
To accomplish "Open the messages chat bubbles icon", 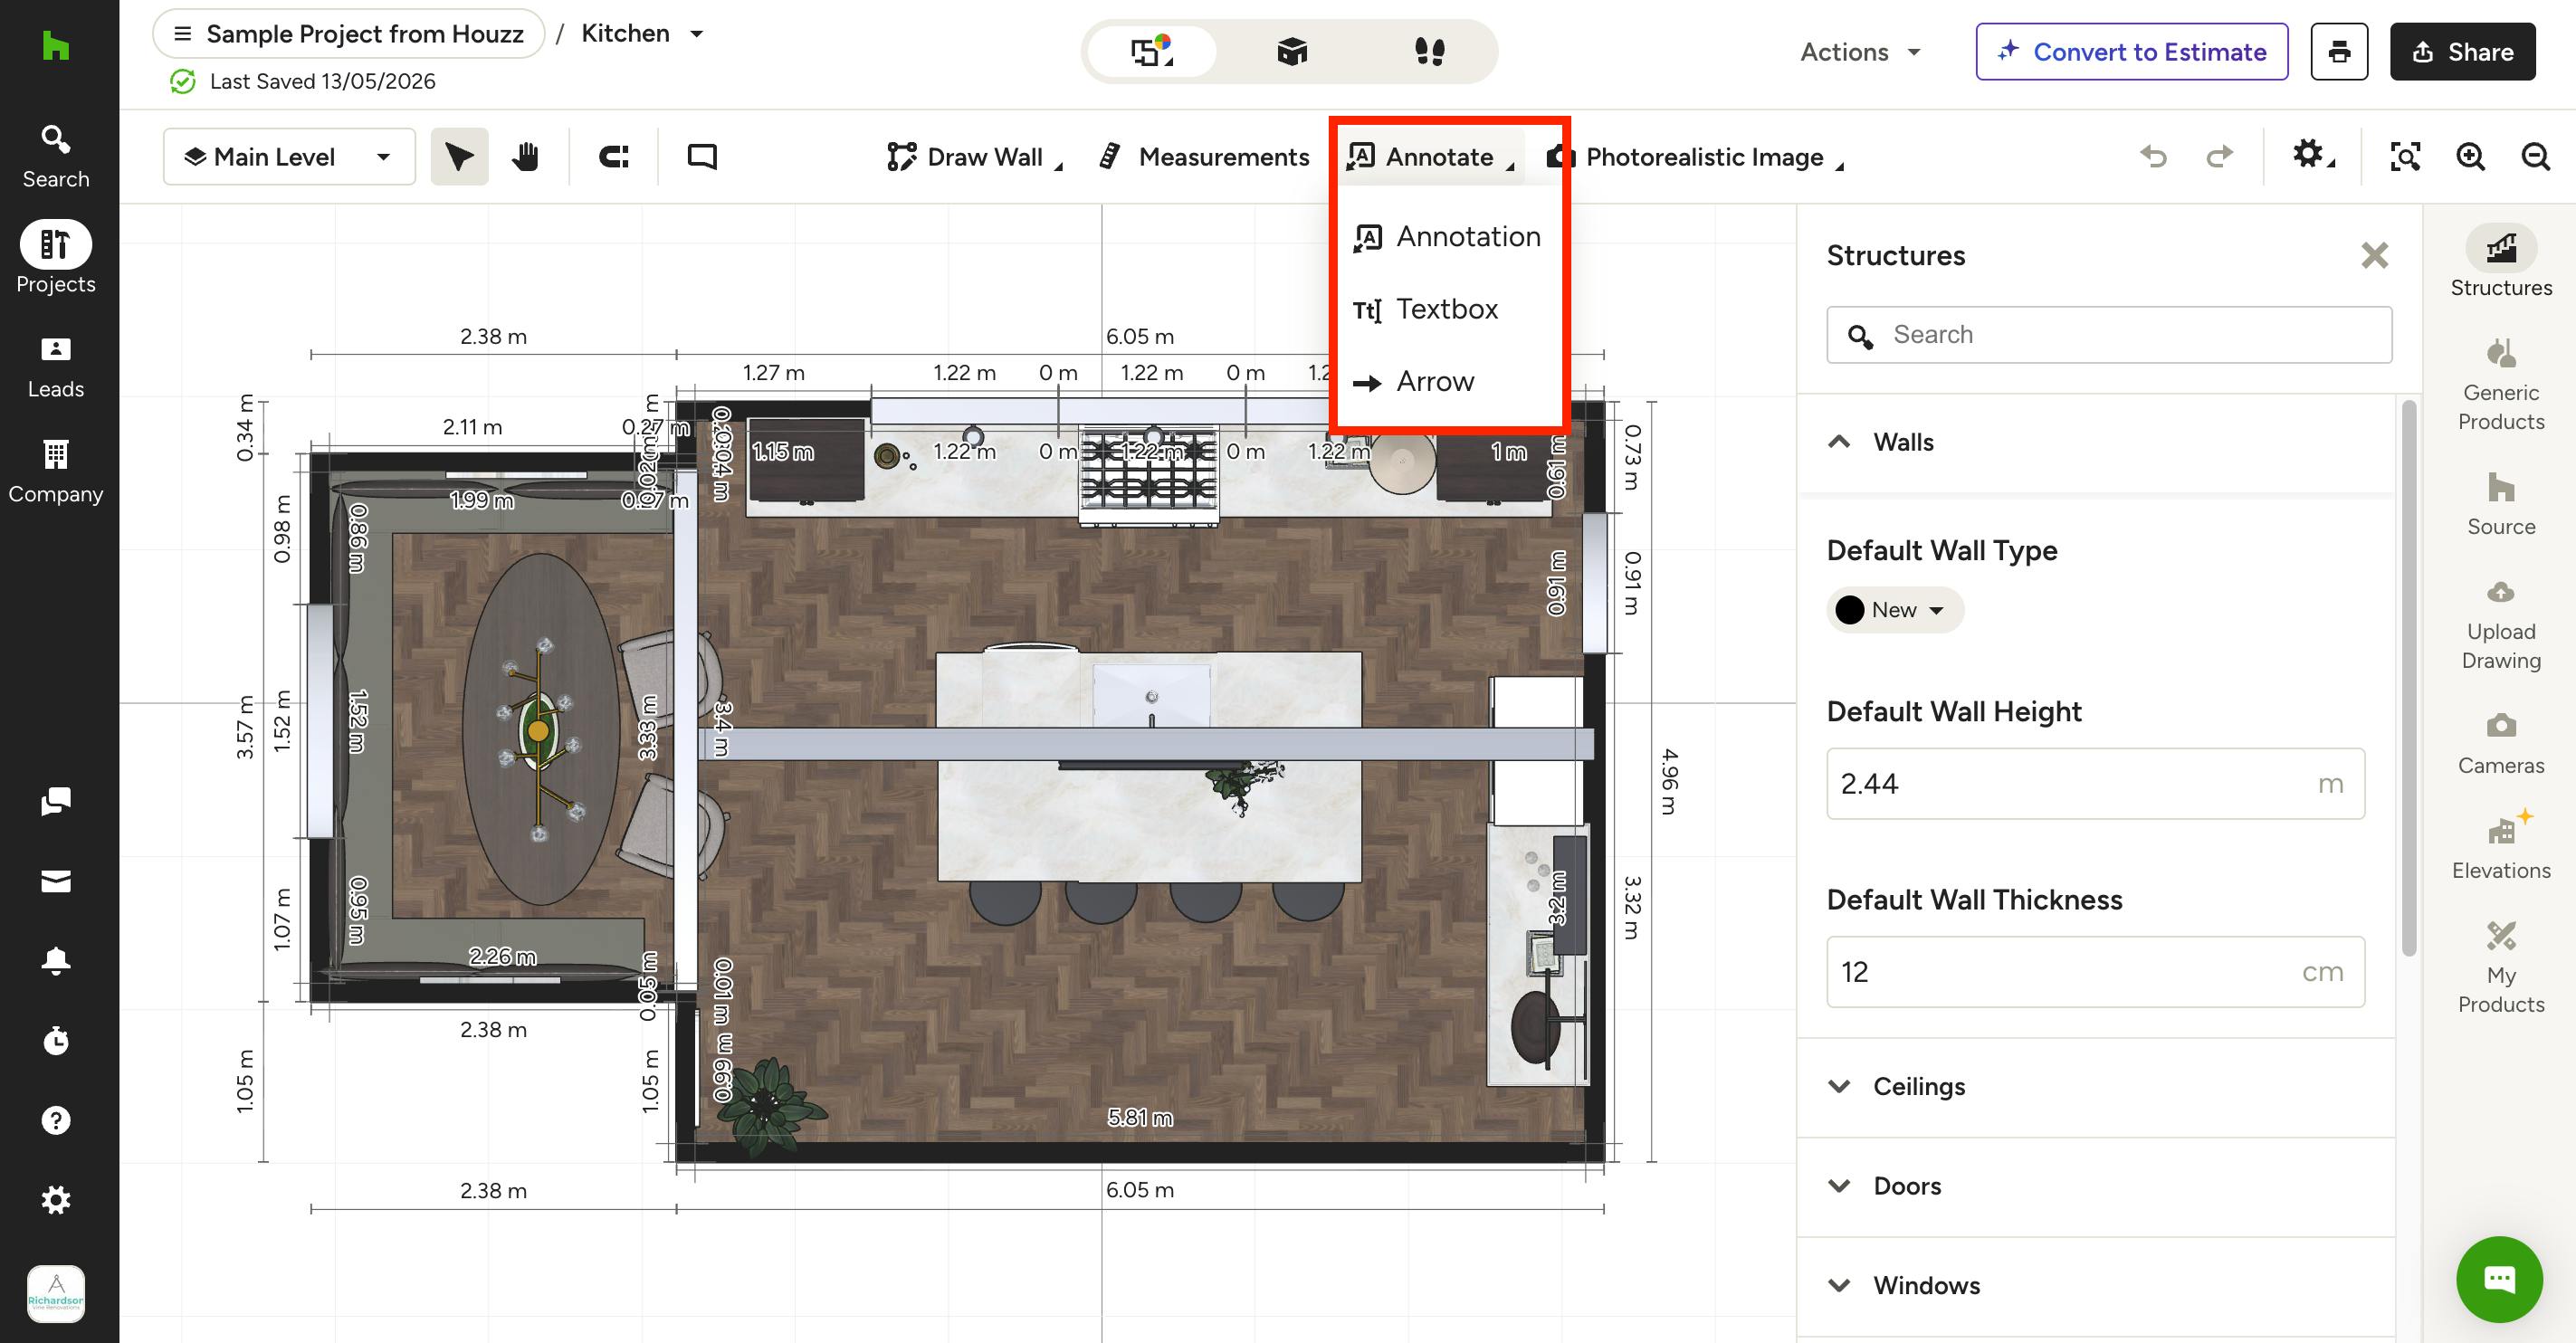I will 56,801.
